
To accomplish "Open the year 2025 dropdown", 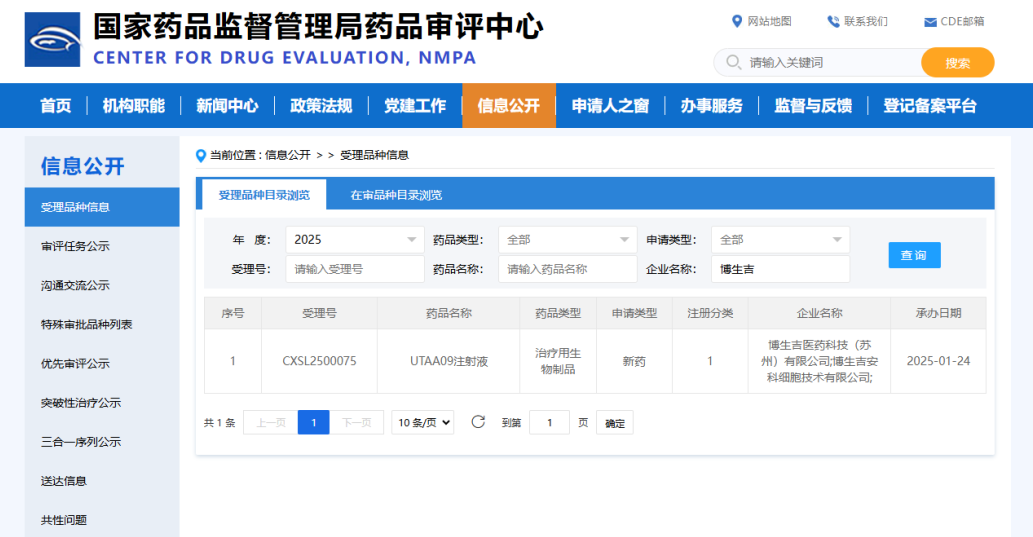I will pos(355,240).
